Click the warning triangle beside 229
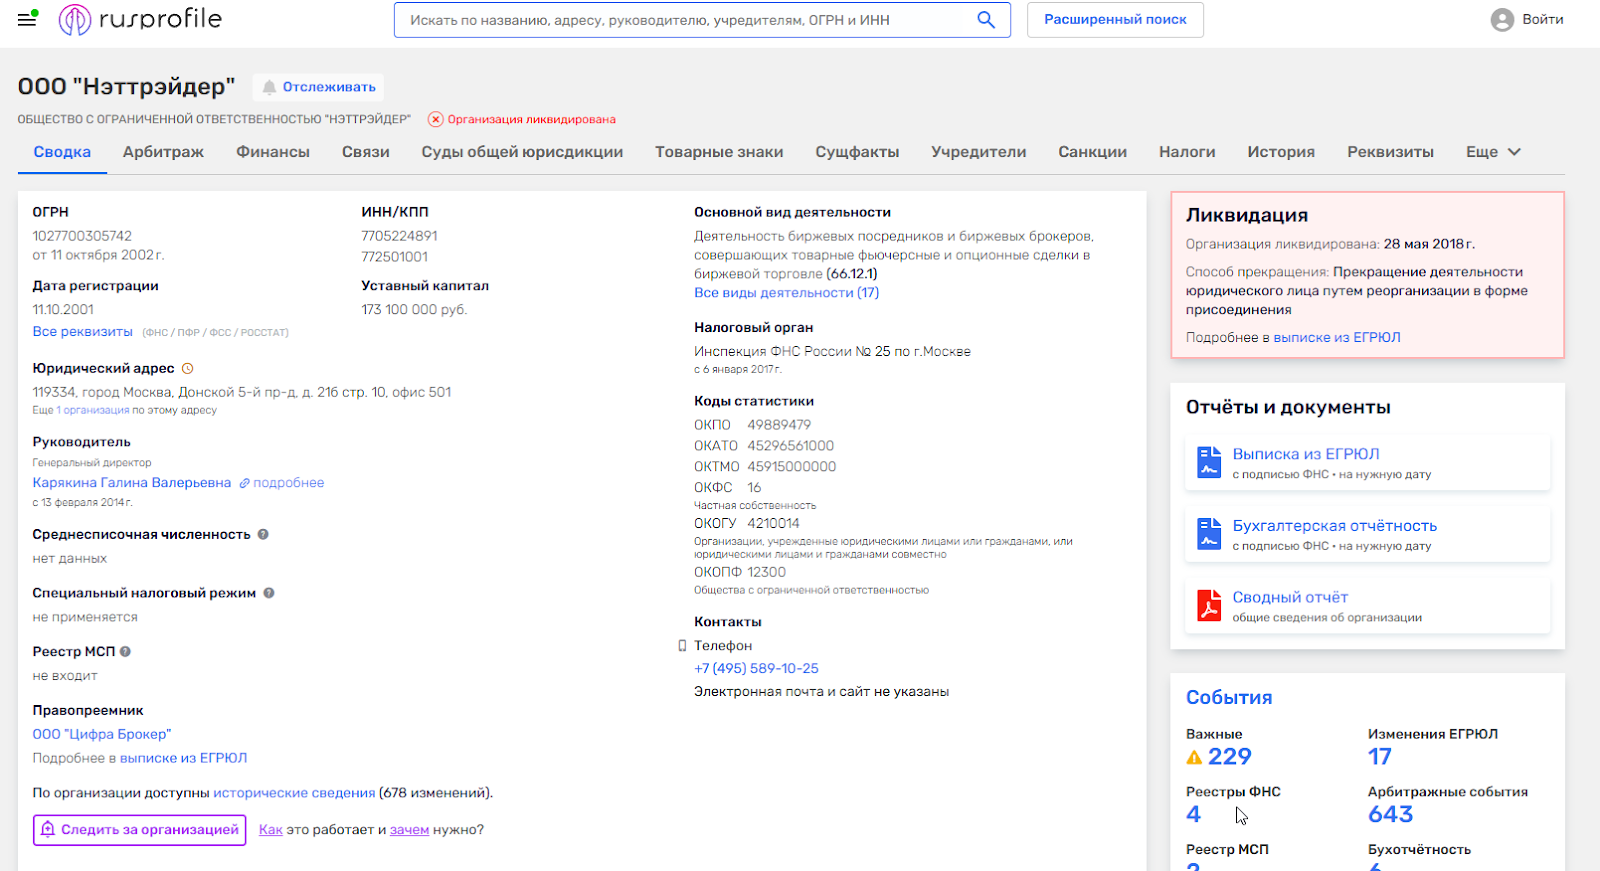This screenshot has height=871, width=1600. point(1194,758)
